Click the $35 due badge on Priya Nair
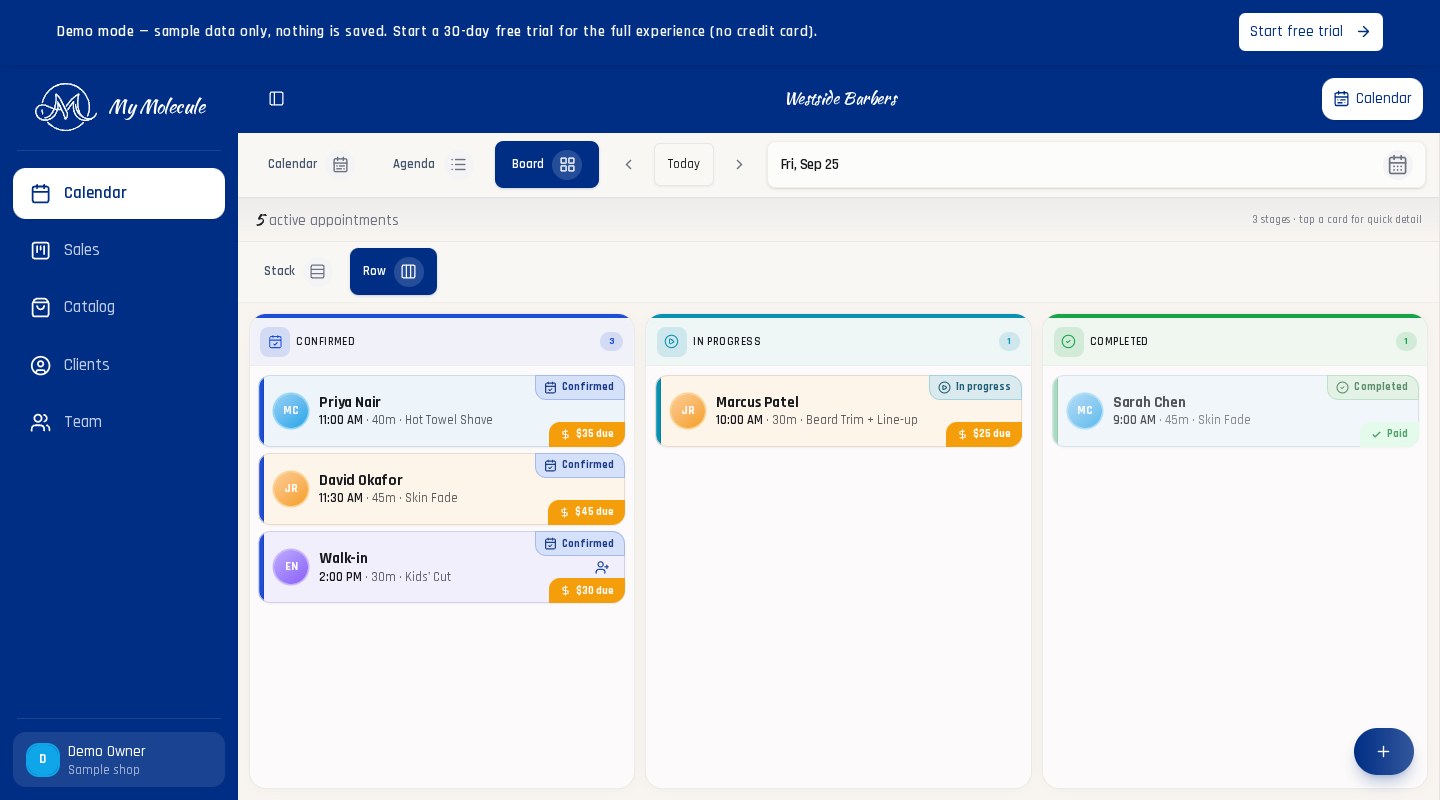Image resolution: width=1440 pixels, height=800 pixels. (x=587, y=434)
